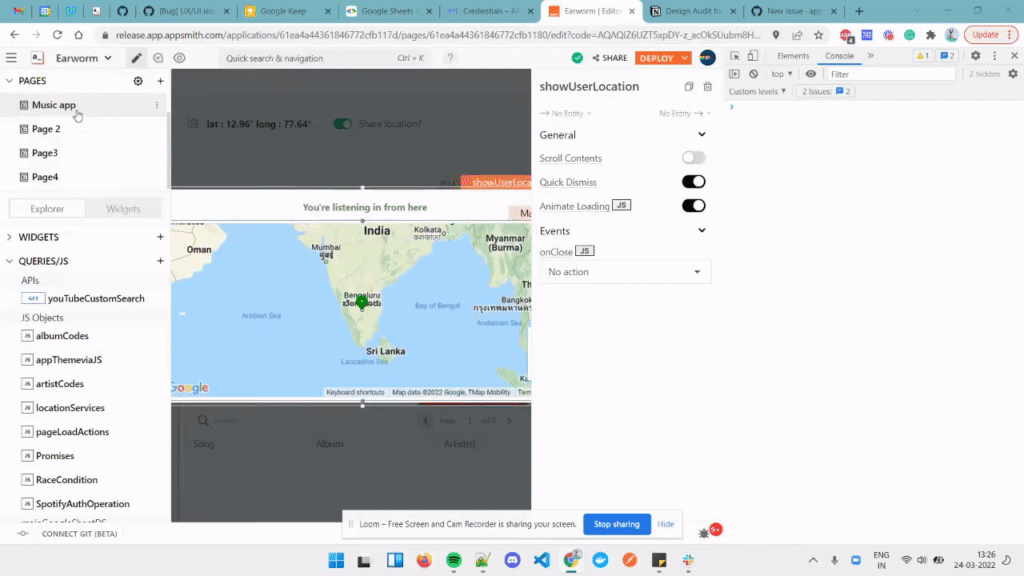This screenshot has width=1024, height=576.
Task: Turn off Animate Loading toggle
Action: click(694, 206)
